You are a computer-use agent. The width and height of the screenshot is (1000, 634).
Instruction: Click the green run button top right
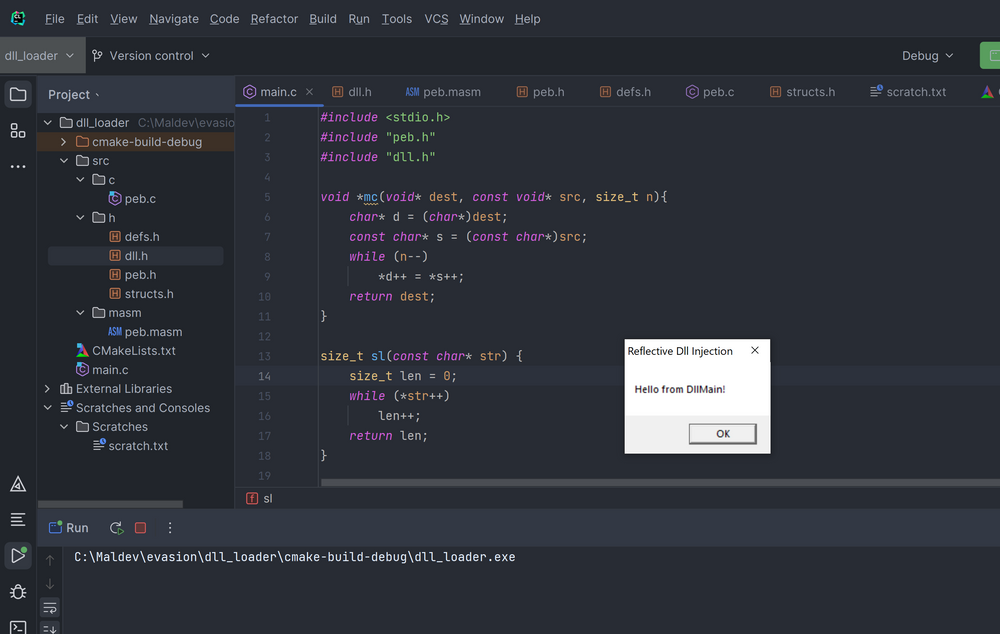(x=993, y=56)
